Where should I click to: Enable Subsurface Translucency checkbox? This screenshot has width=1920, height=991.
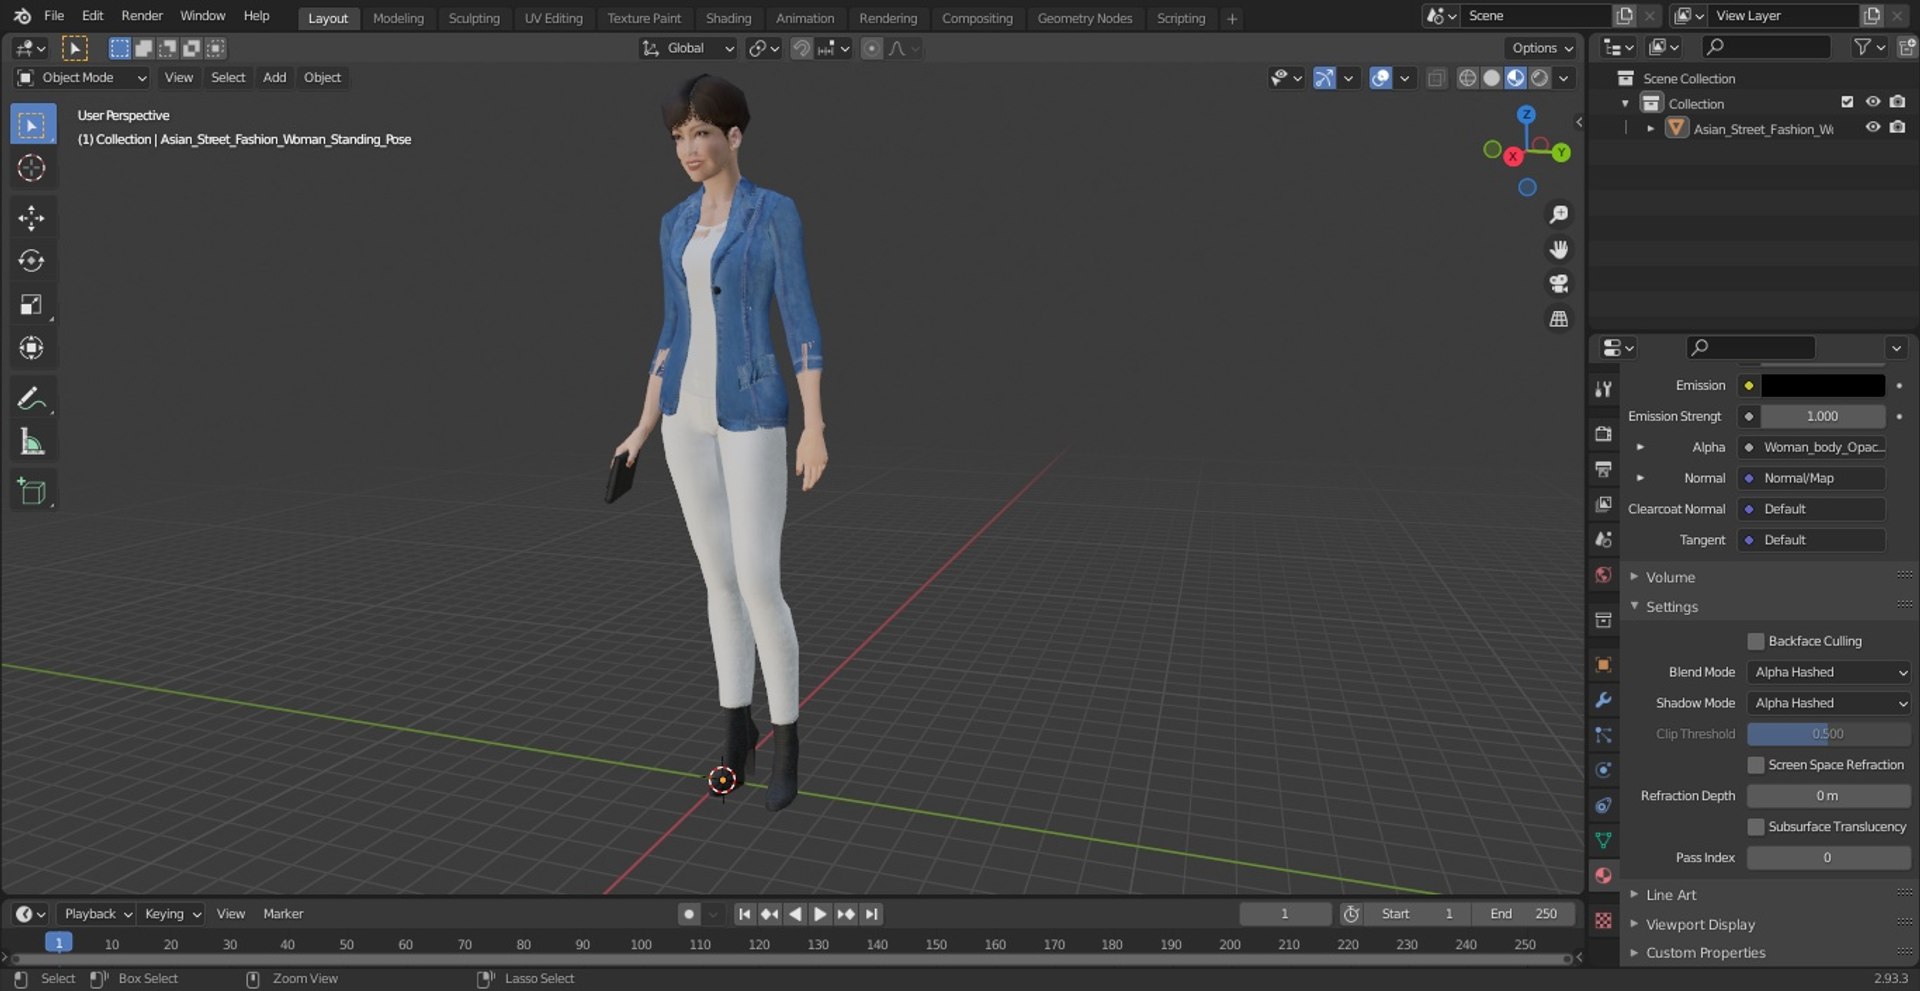tap(1755, 827)
